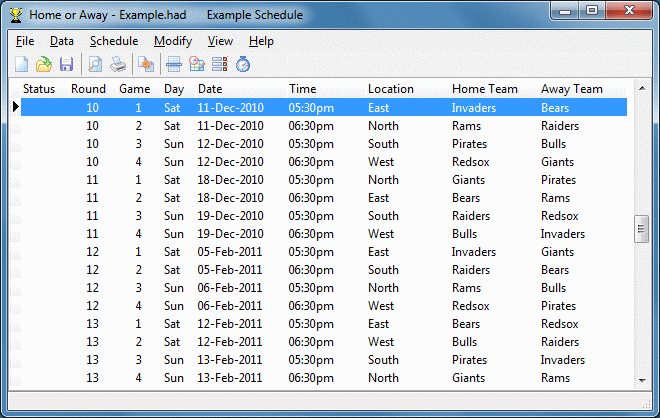Select 13-Feb-2011 date in Pirates vs Invaders row
Screen dimensions: 660x418
point(230,360)
